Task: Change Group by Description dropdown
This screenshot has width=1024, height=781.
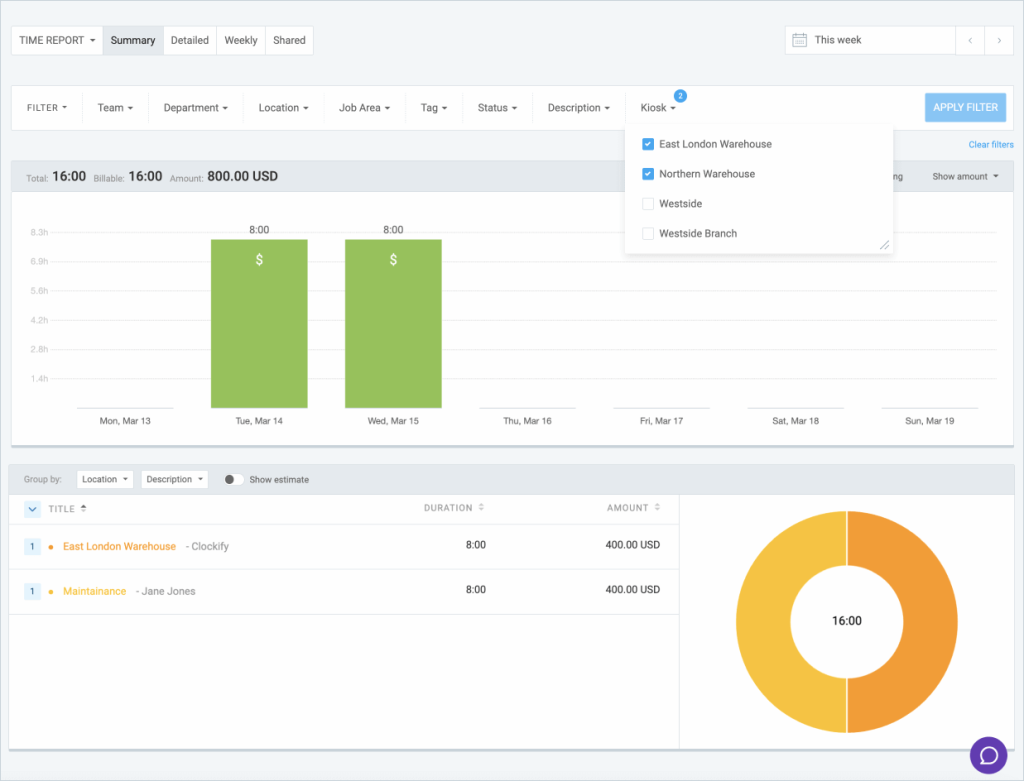Action: point(174,479)
